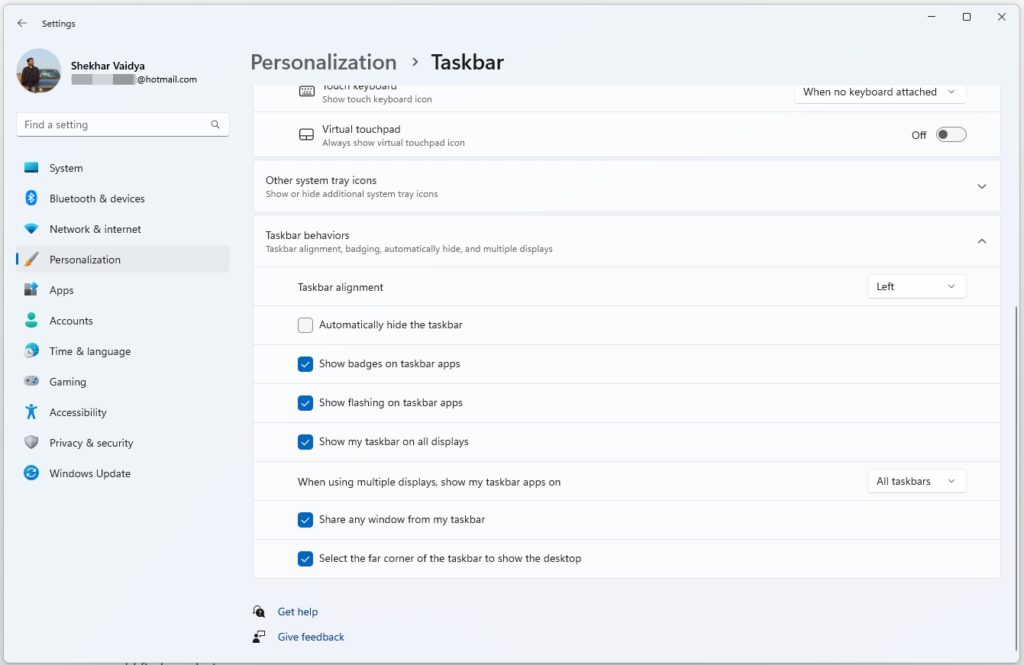The image size is (1024, 665).
Task: Turn on the Virtual touchpad toggle
Action: pyautogui.click(x=950, y=135)
